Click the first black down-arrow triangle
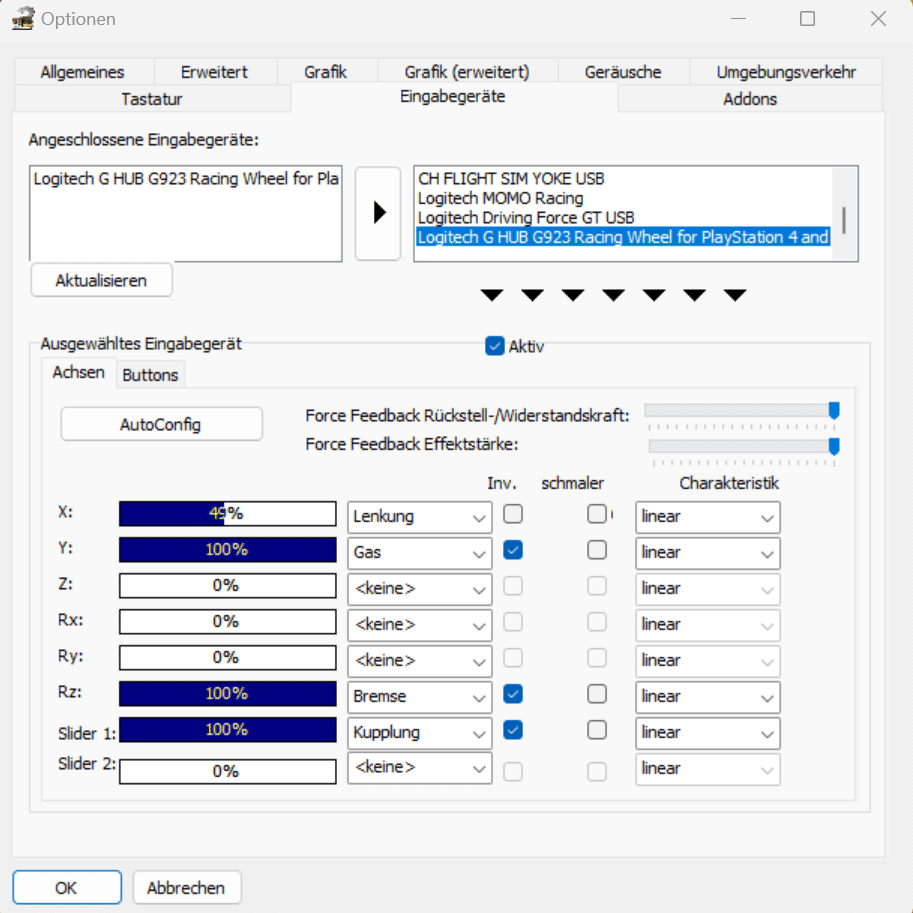Viewport: 913px width, 913px height. (491, 295)
